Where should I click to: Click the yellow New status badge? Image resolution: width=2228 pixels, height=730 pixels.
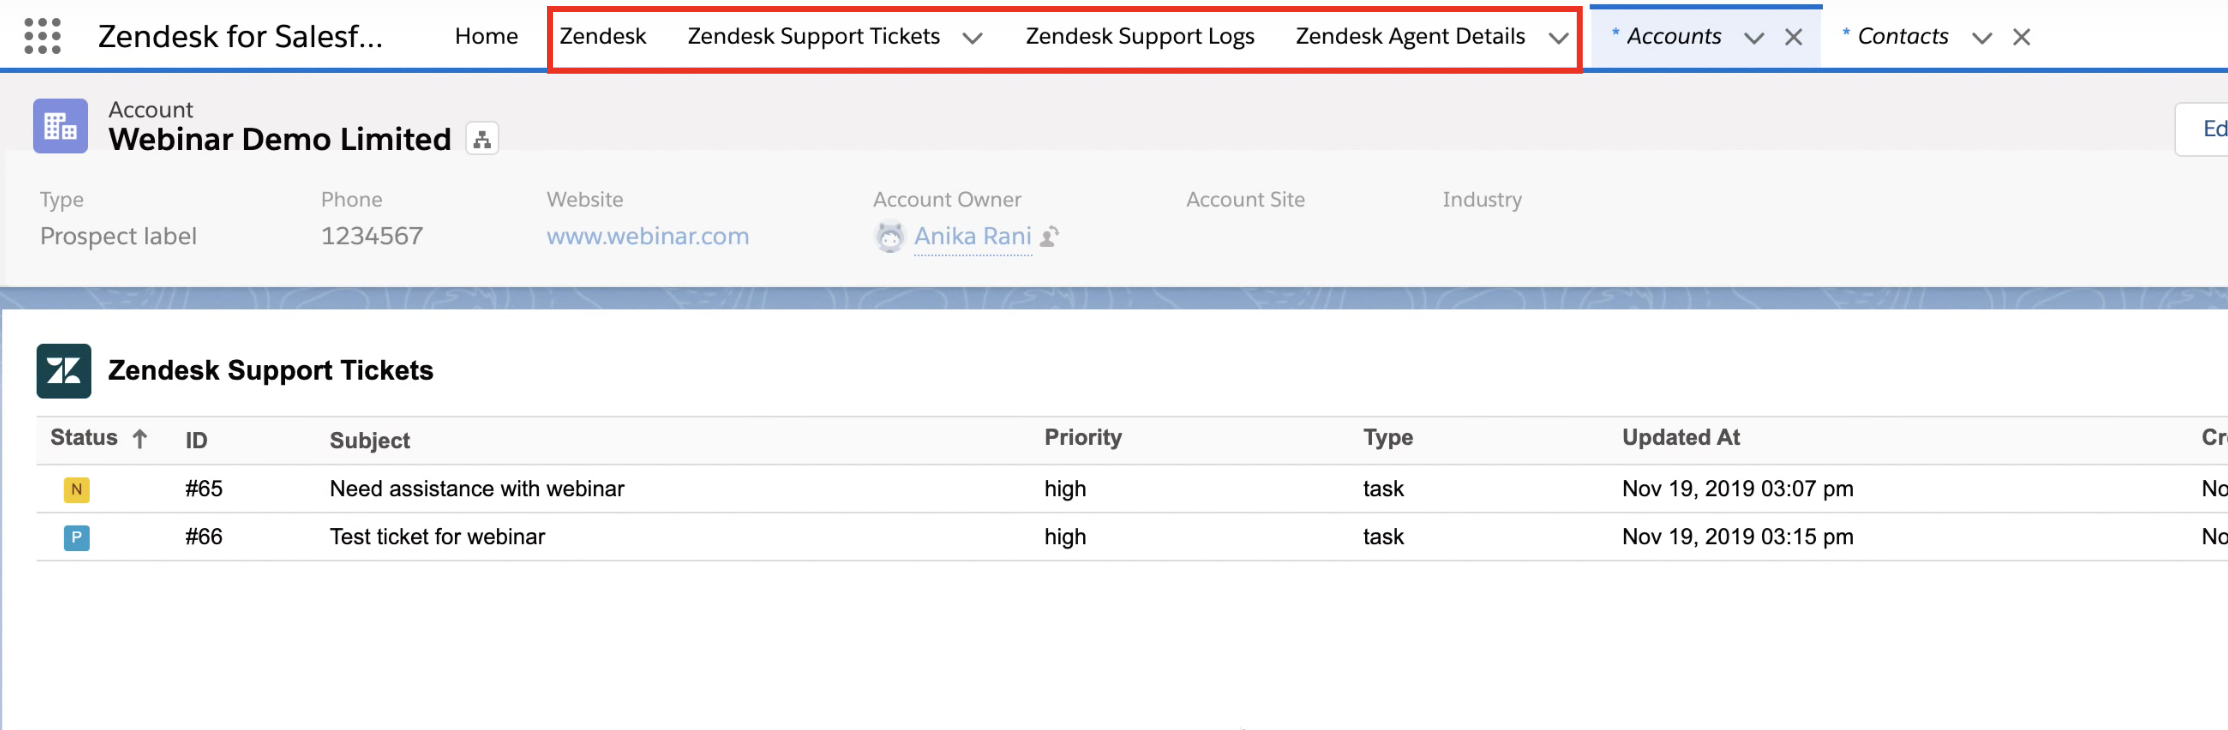(76, 489)
